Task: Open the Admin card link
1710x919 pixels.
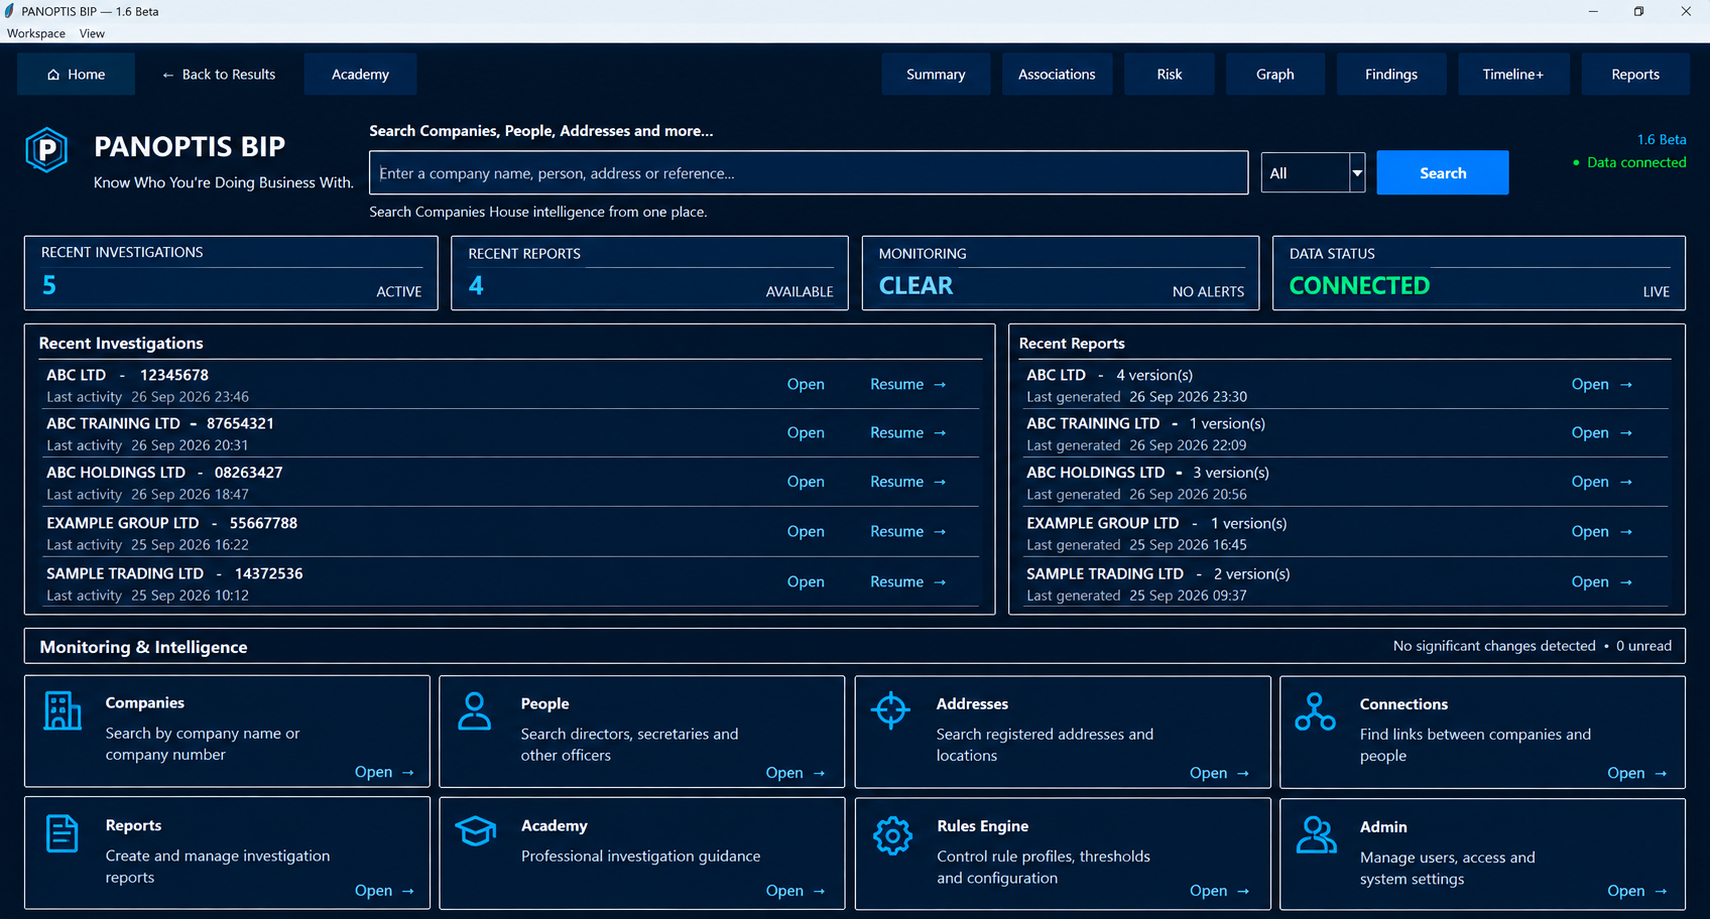Action: [1637, 890]
